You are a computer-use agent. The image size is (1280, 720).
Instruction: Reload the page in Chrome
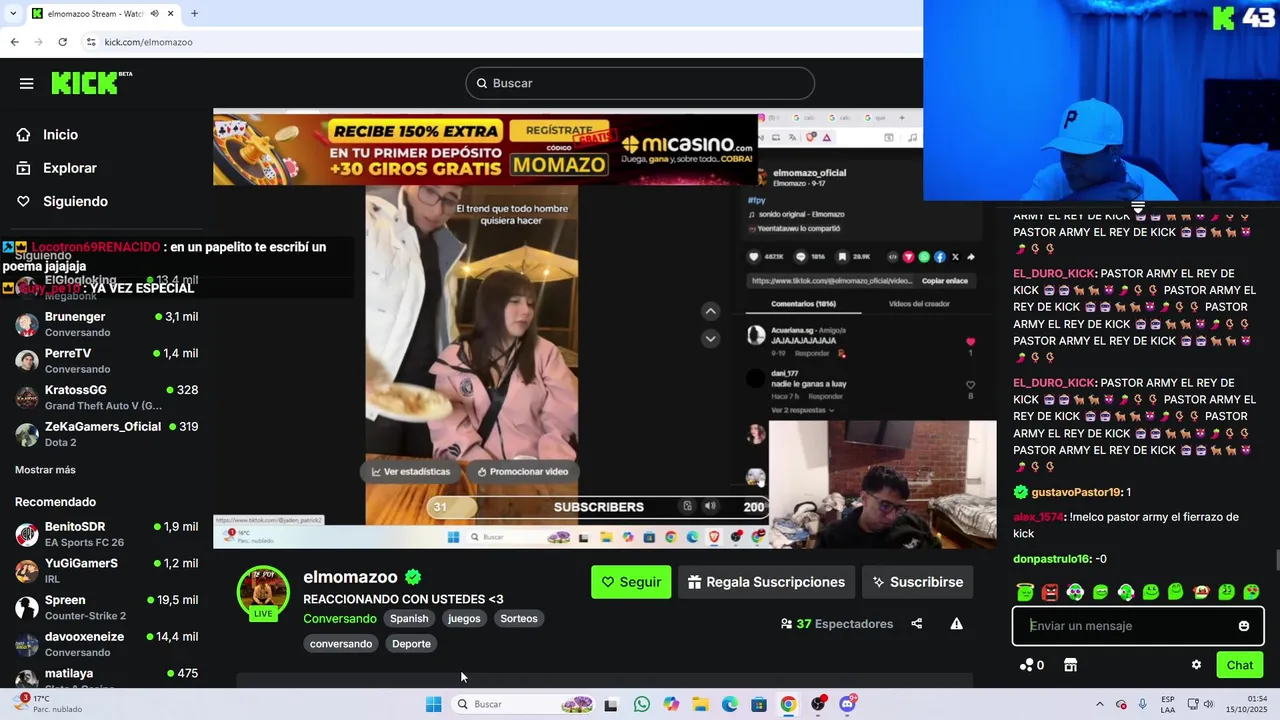click(x=62, y=42)
